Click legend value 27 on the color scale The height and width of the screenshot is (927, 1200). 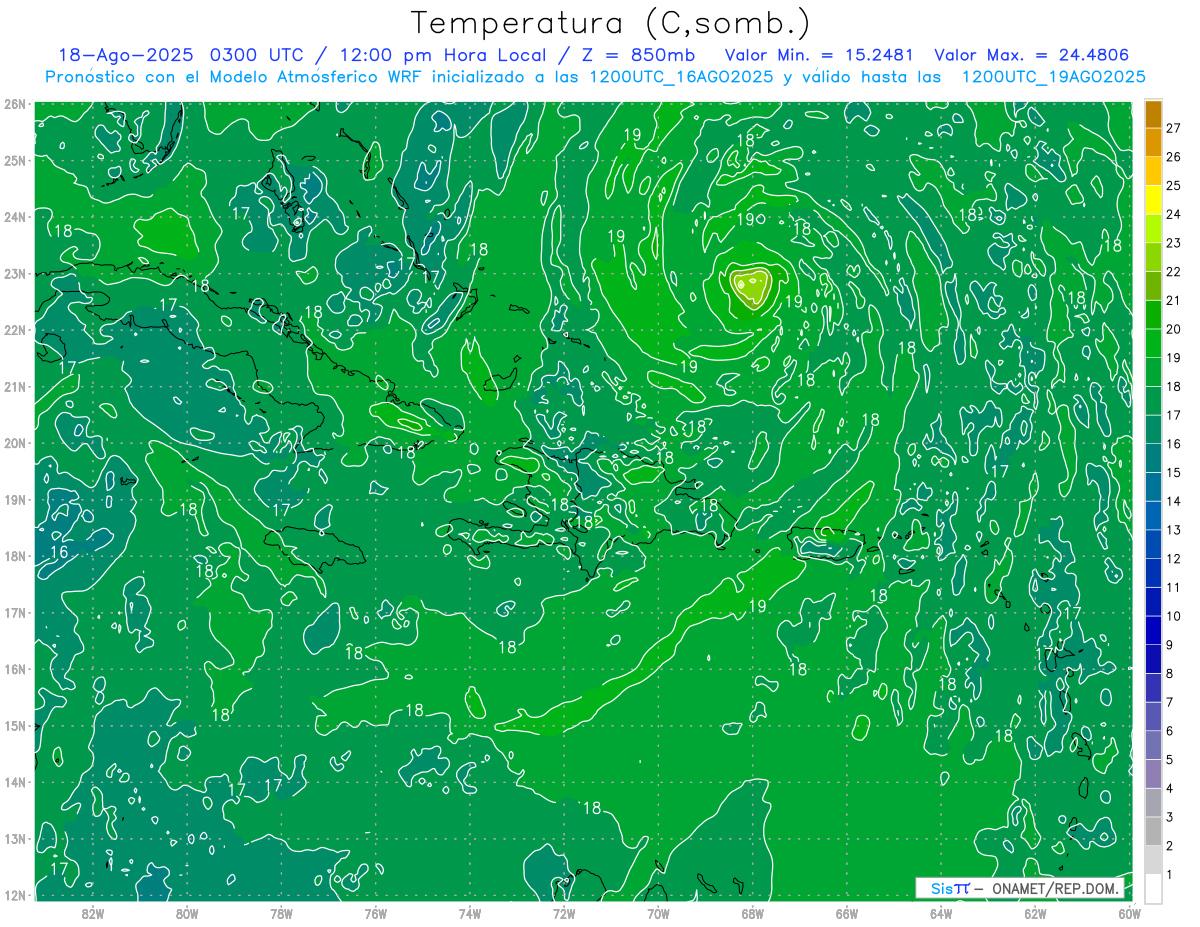coord(1174,128)
